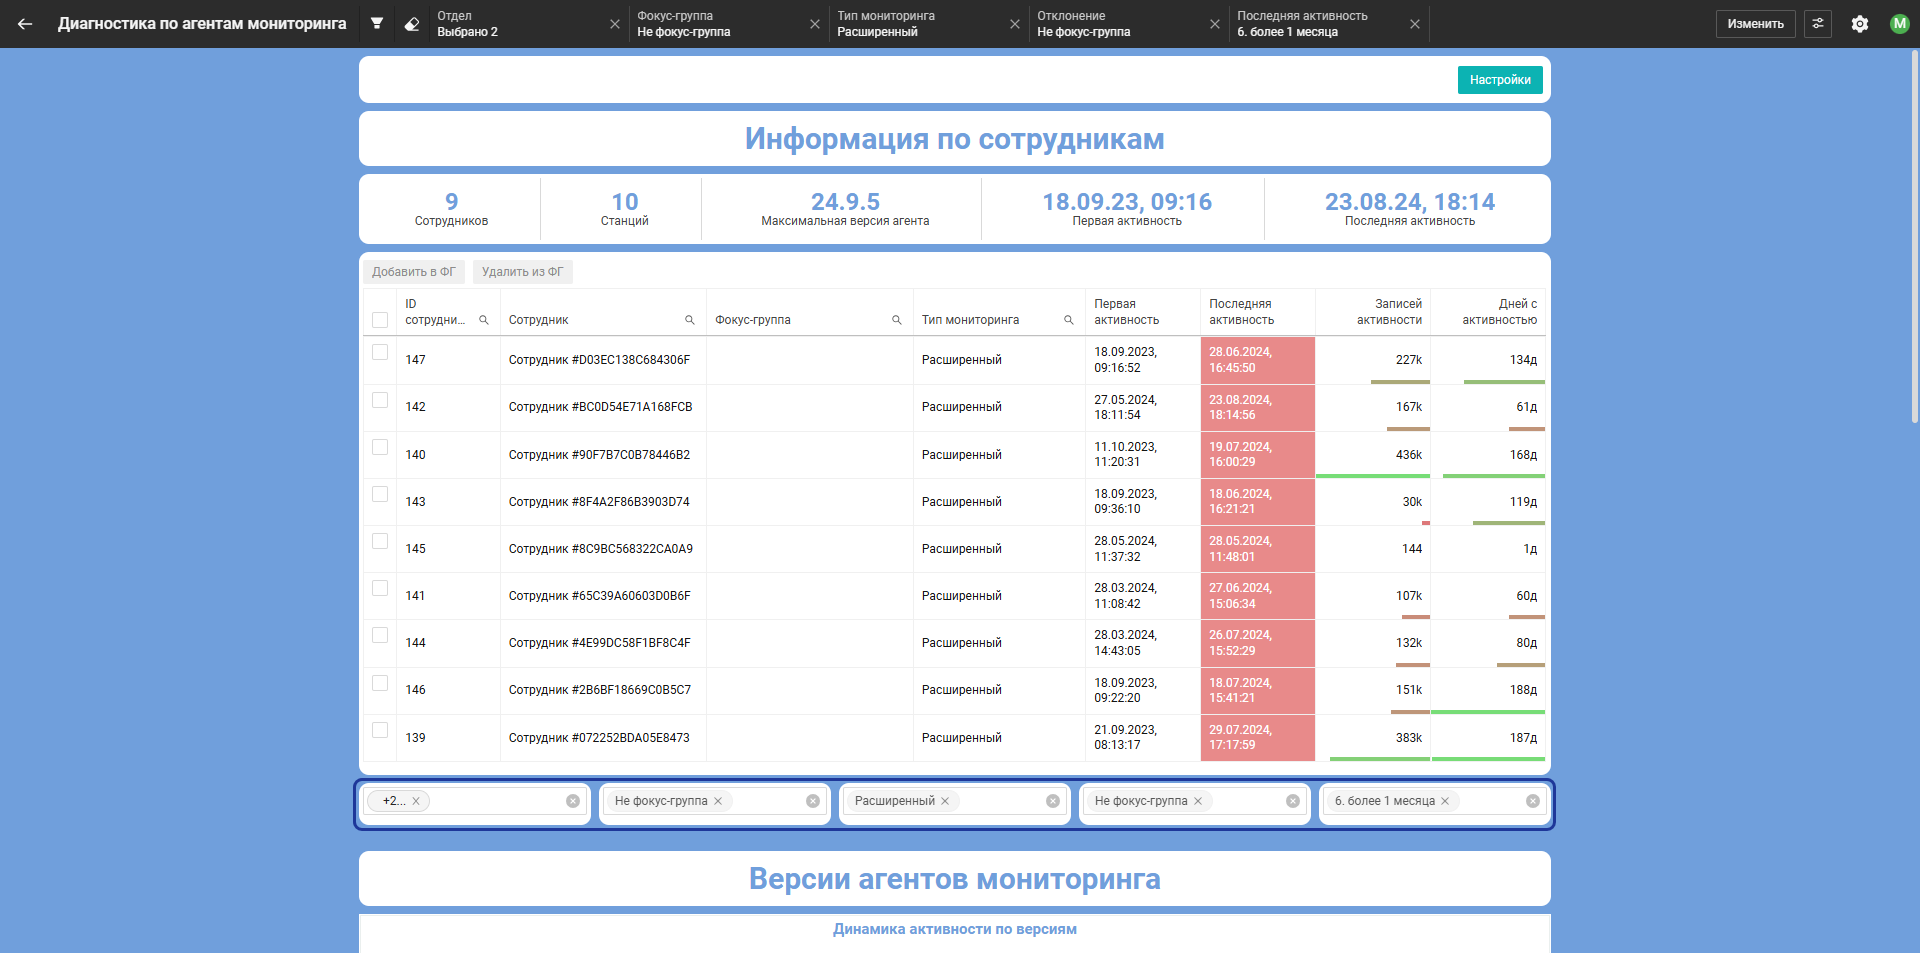Check the row for employee 145
The width and height of the screenshot is (1920, 953).
[x=380, y=541]
